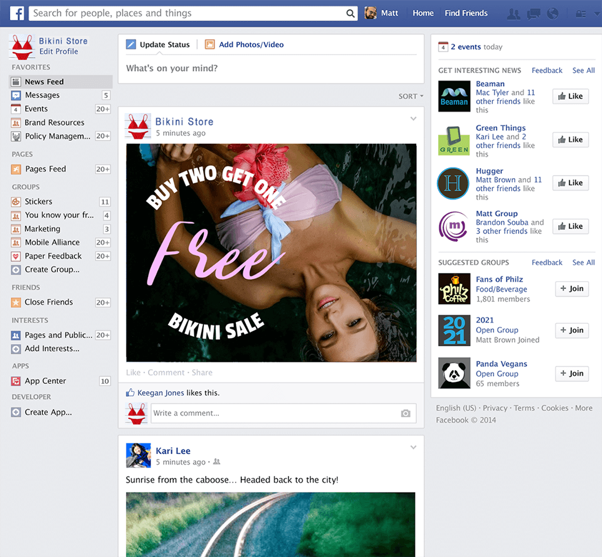
Task: Open friend requests icon in top bar
Action: [x=513, y=14]
